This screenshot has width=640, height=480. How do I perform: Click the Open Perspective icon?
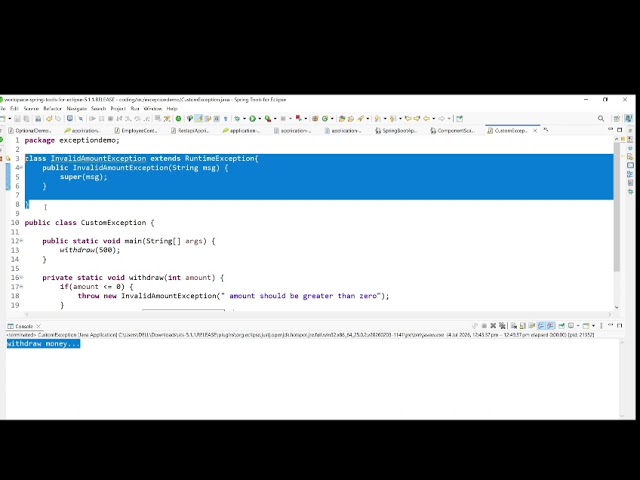point(616,119)
